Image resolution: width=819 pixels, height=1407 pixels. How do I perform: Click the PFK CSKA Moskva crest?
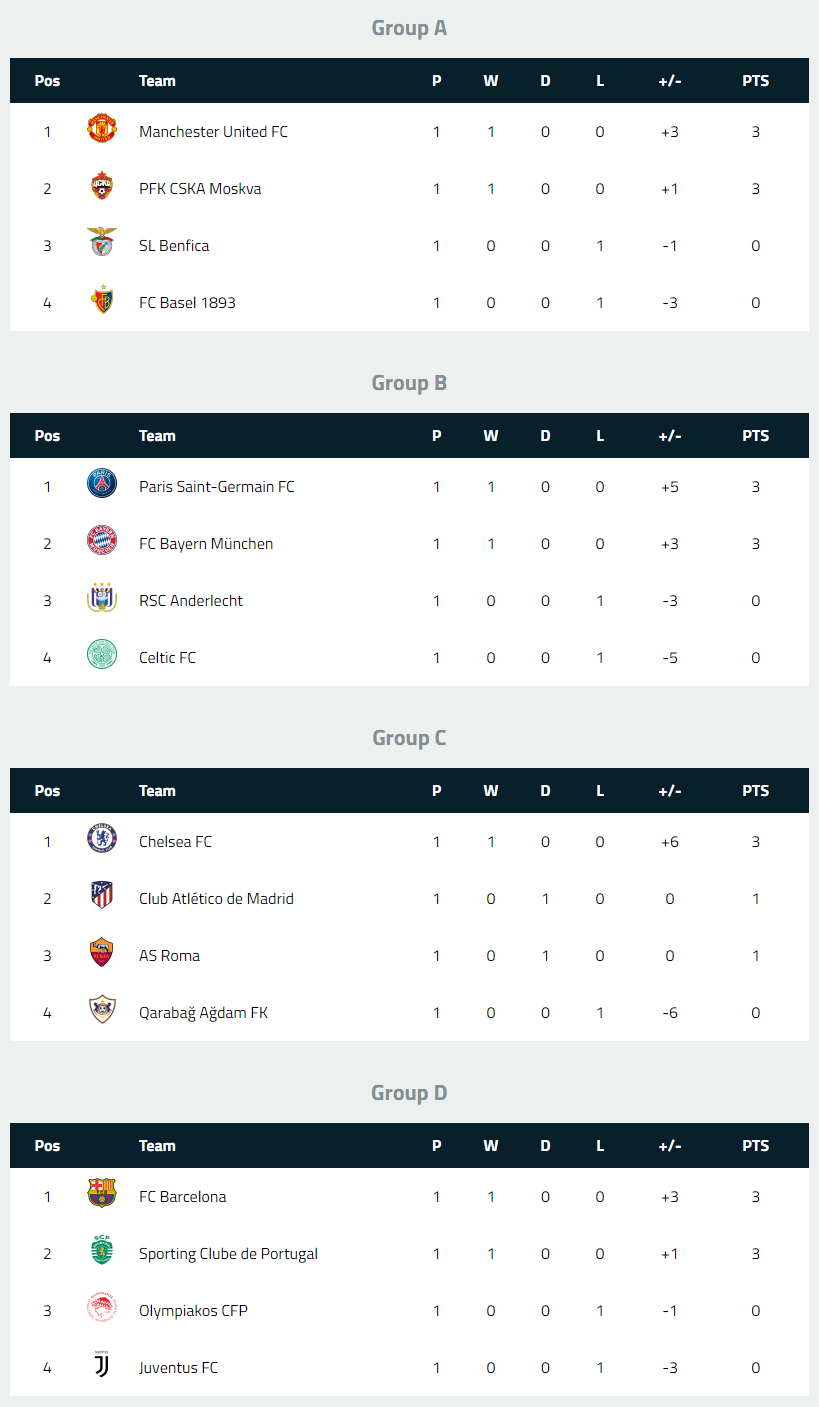(x=102, y=188)
